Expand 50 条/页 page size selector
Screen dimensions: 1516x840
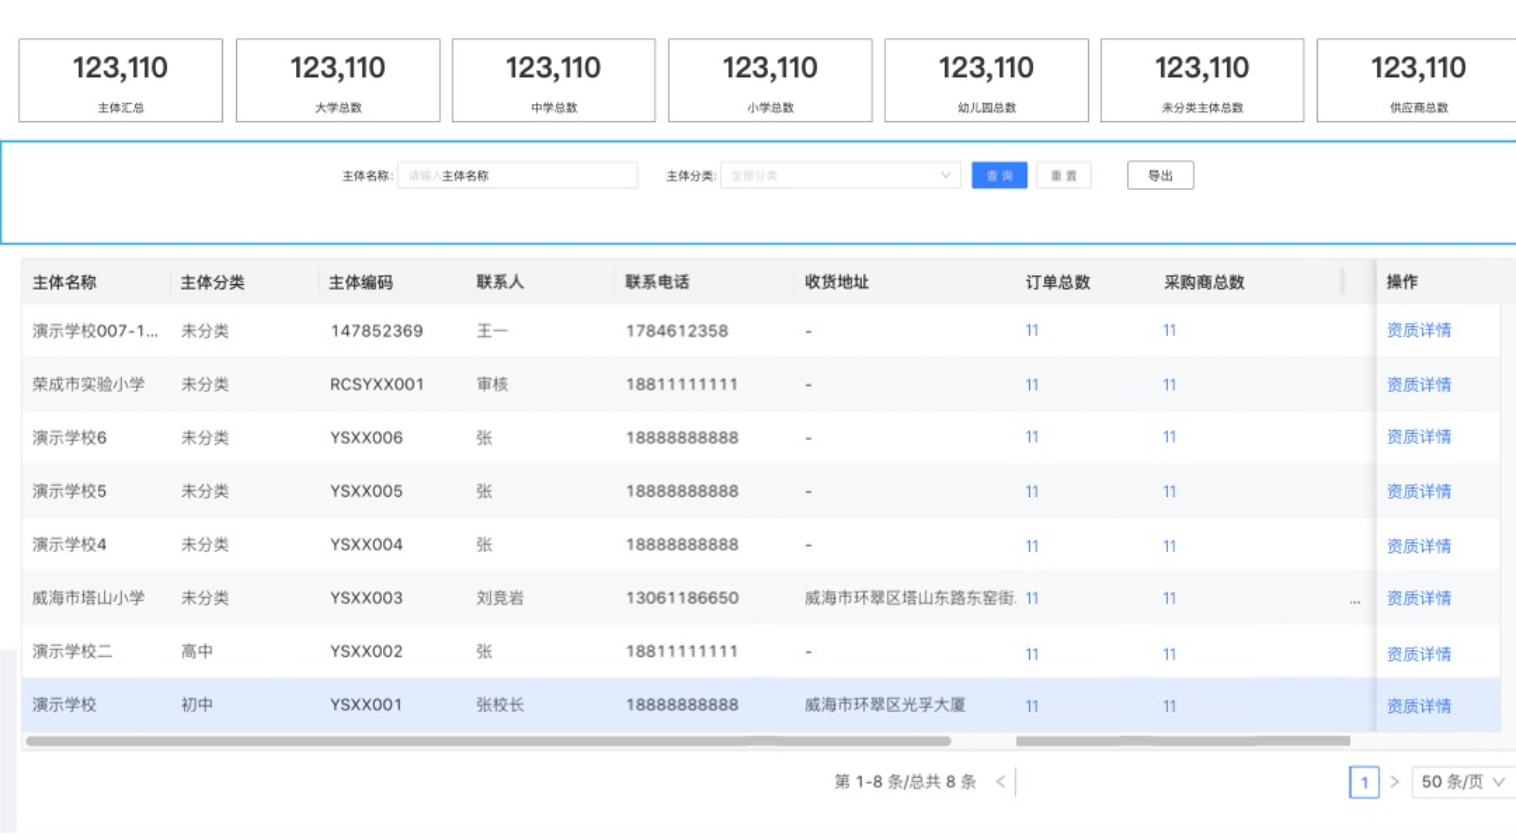click(1463, 782)
